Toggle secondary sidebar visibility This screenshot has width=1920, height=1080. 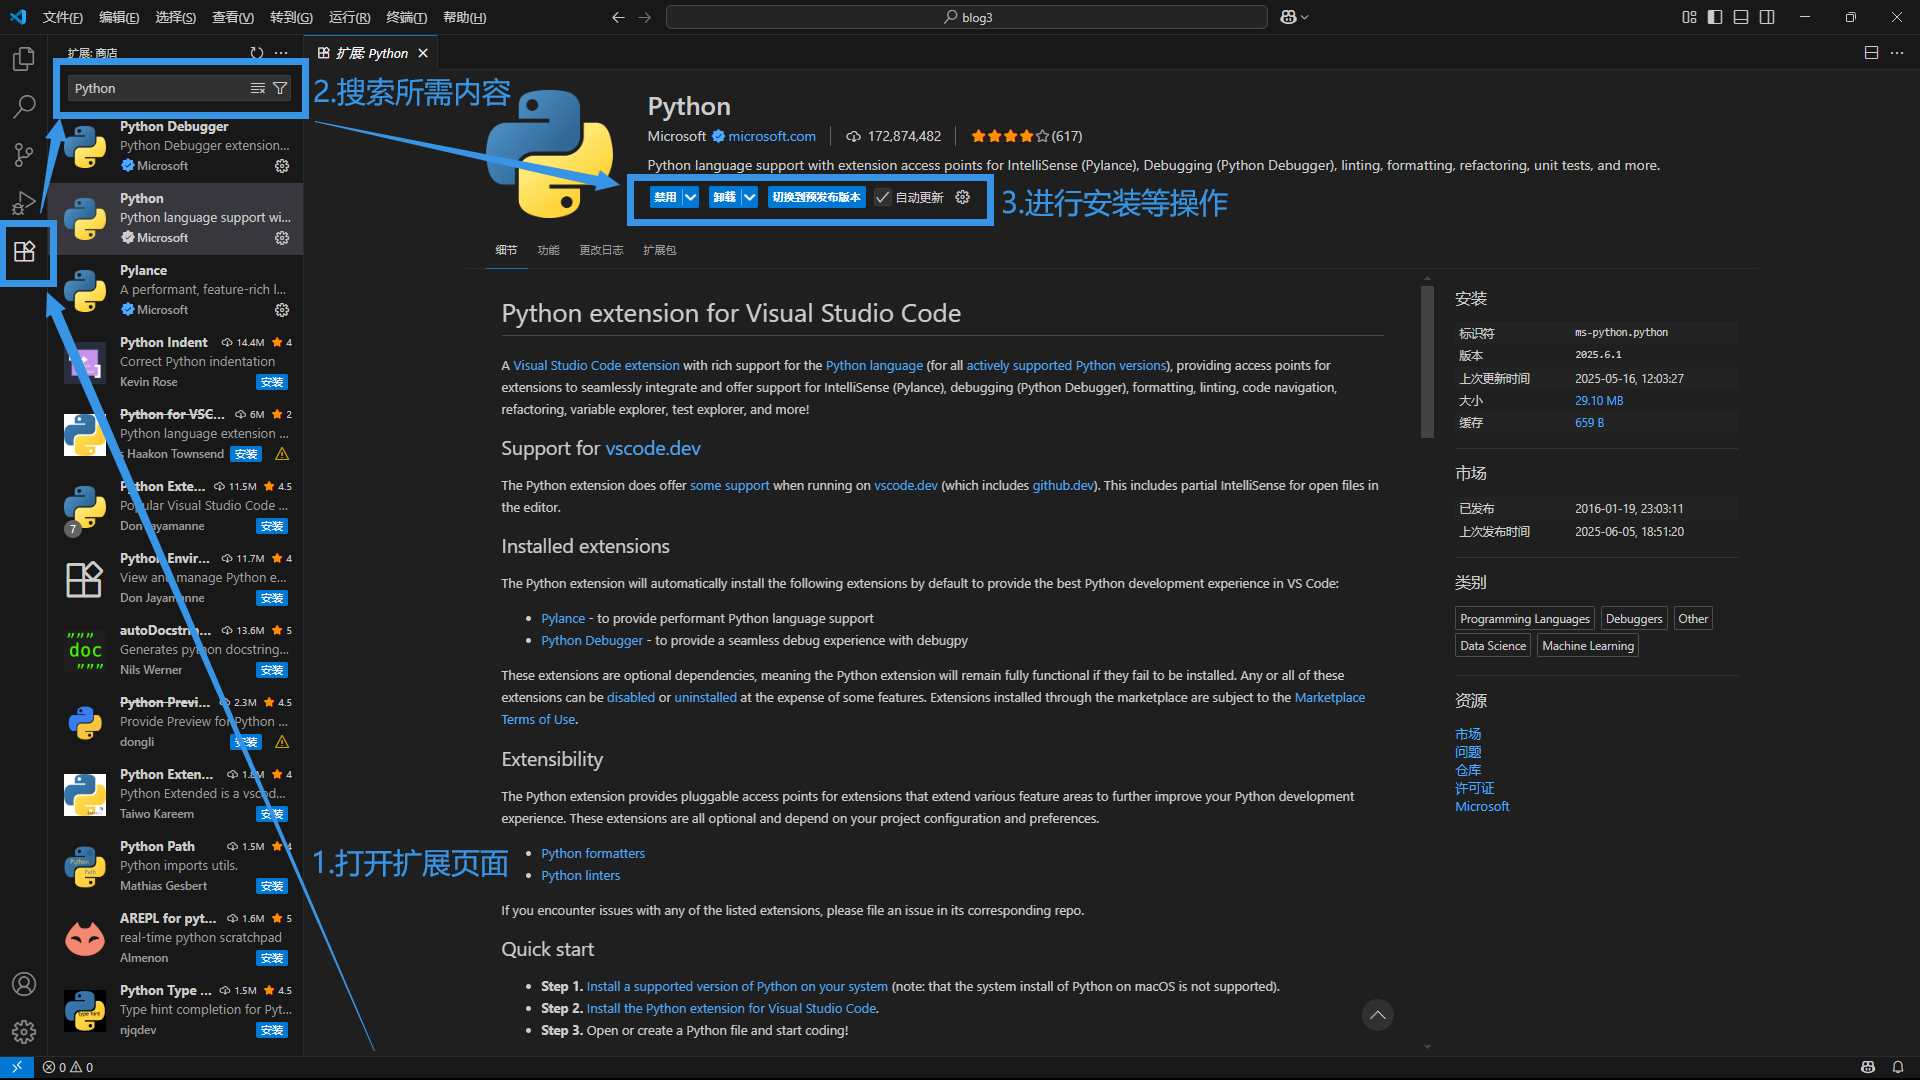coord(1767,17)
